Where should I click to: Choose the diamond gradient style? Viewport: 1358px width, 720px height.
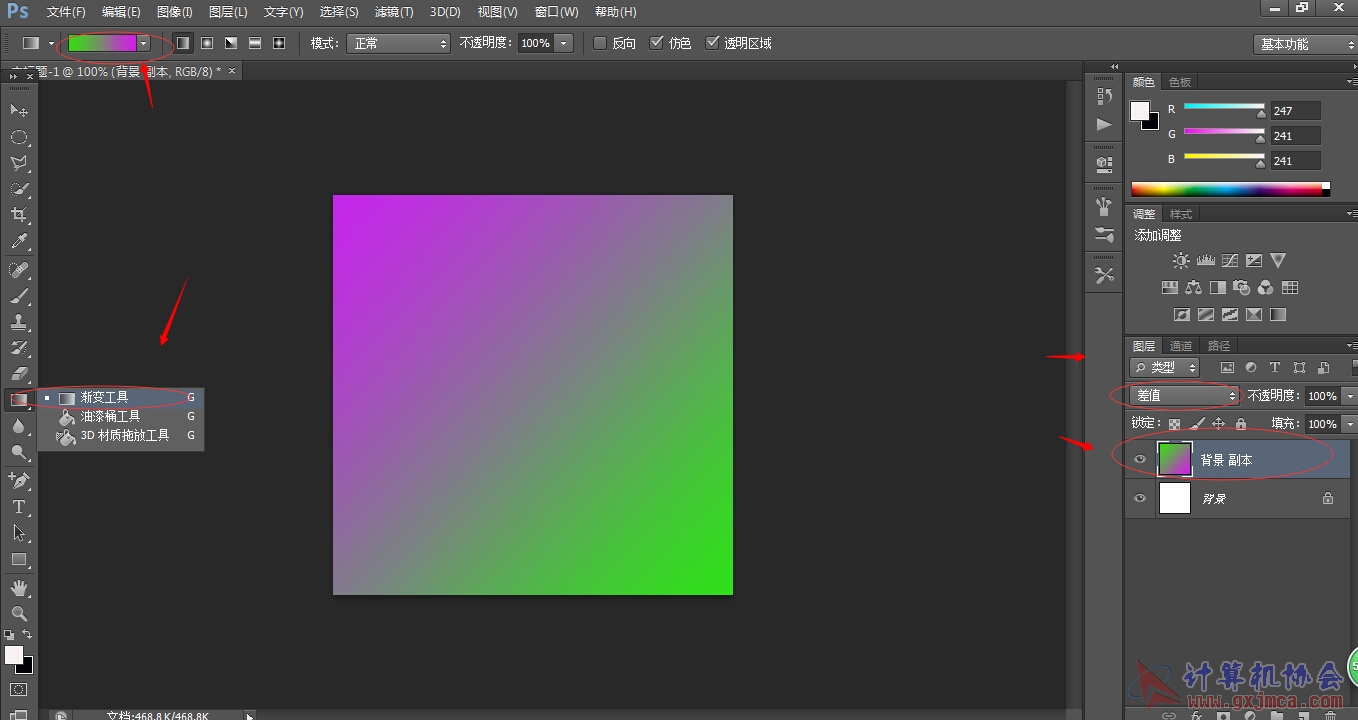[x=279, y=43]
